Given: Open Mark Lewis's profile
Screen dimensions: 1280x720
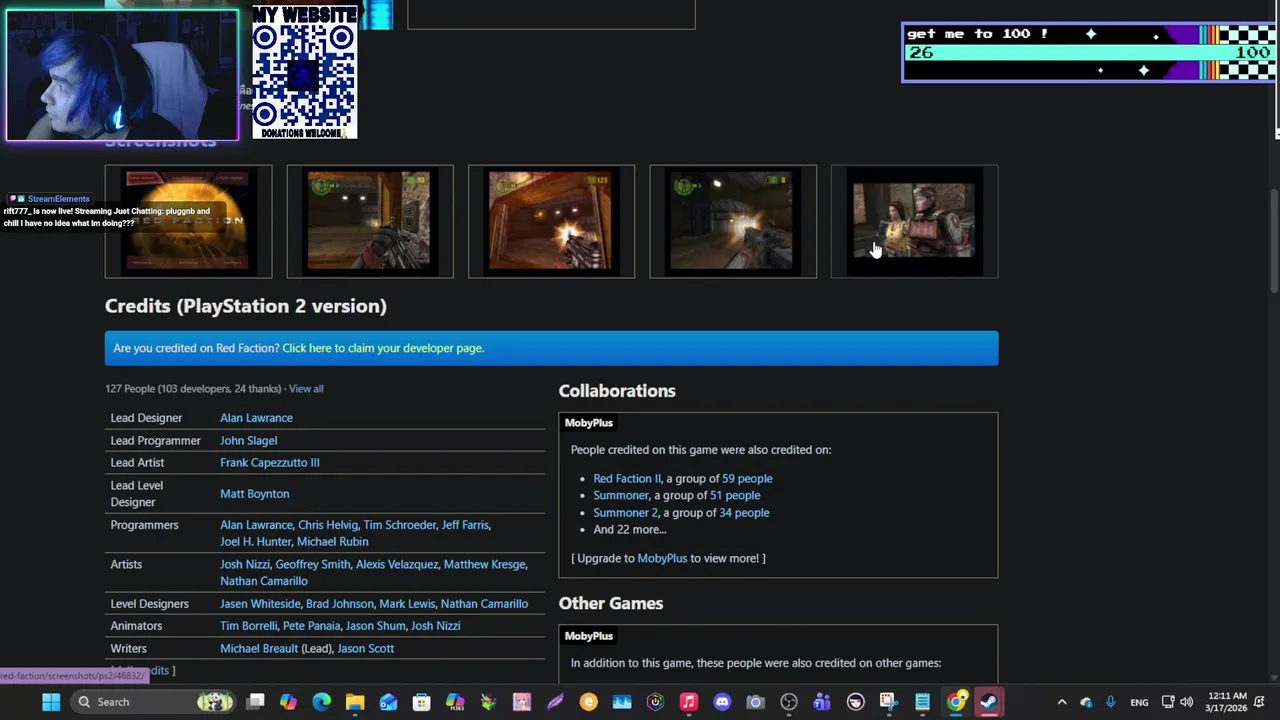Looking at the screenshot, I should (x=407, y=604).
